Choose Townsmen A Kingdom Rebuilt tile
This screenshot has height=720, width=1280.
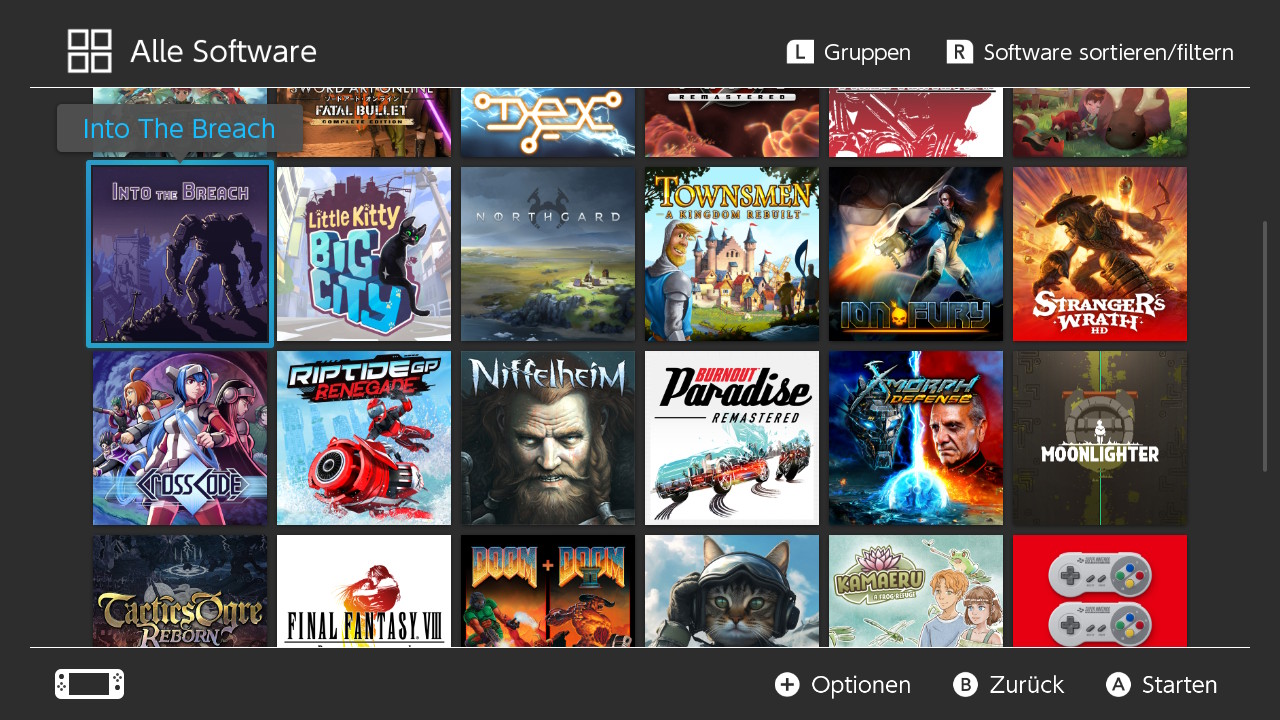pyautogui.click(x=732, y=254)
